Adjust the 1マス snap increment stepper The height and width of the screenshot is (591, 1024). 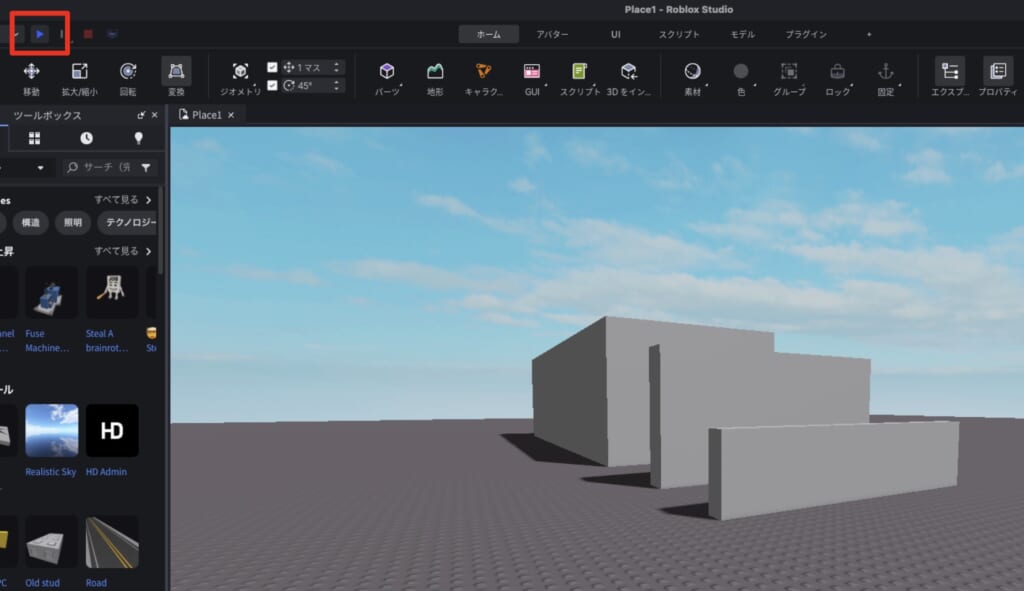[x=336, y=67]
